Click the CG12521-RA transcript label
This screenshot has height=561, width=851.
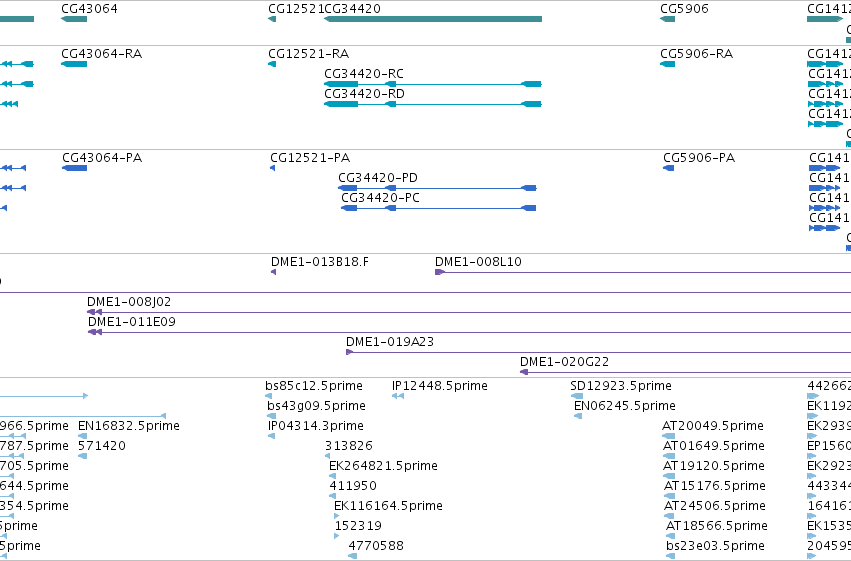coord(308,54)
